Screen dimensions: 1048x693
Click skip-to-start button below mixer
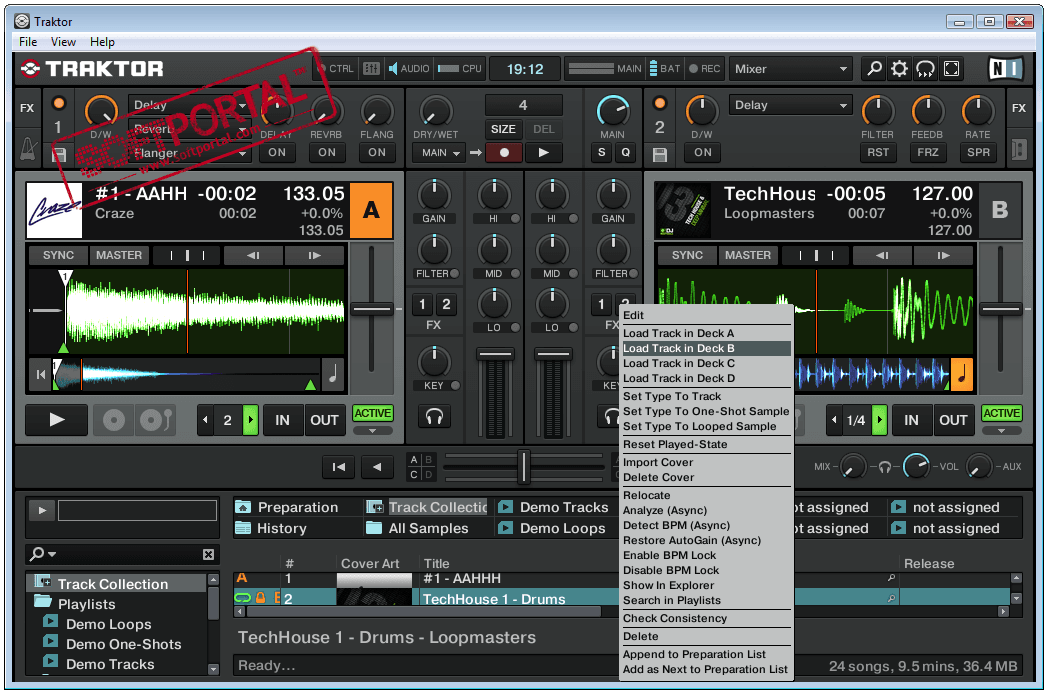pyautogui.click(x=339, y=466)
